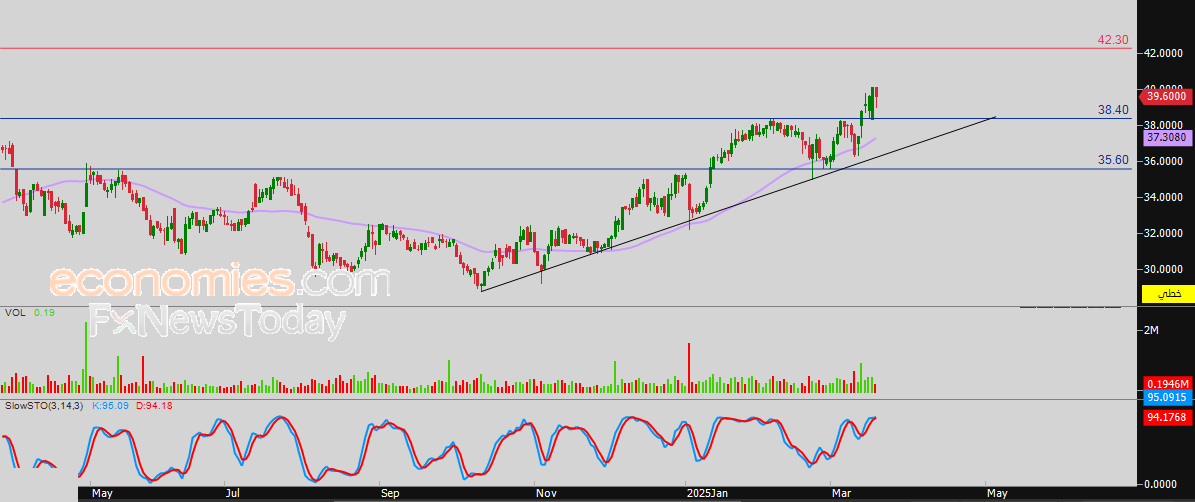Select the red 39.6000 current price tag
The image size is (1195, 502).
tap(1167, 96)
